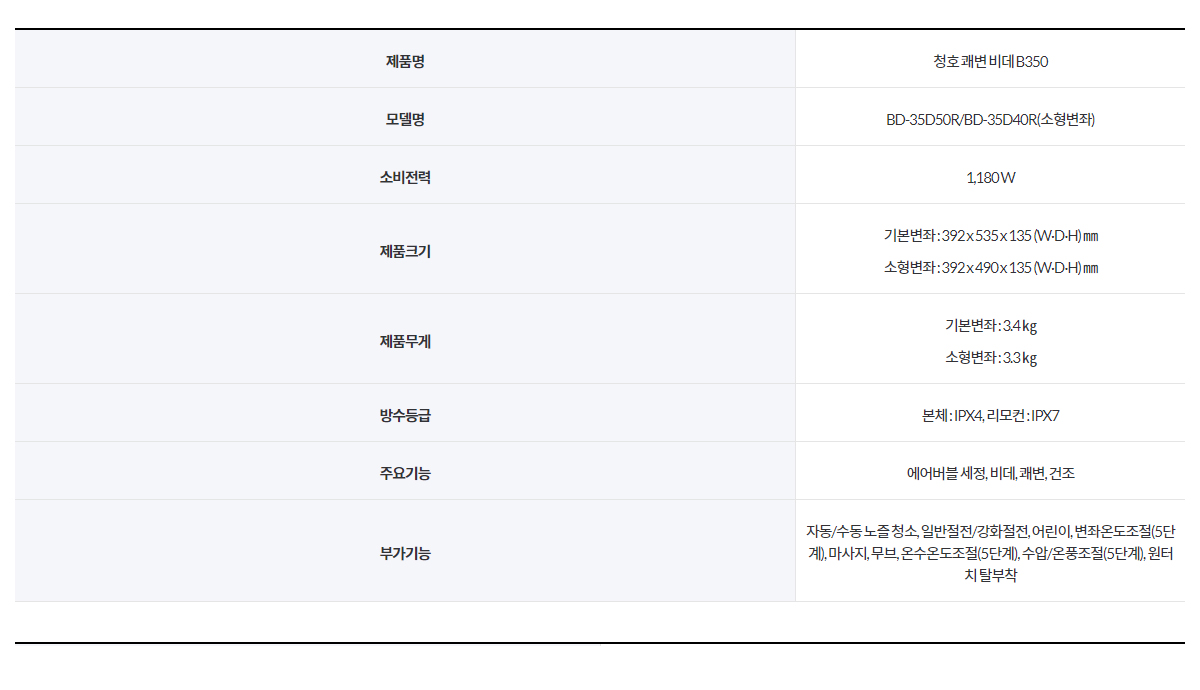Click the 주요기능 label
The image size is (1200, 690).
coord(405,473)
